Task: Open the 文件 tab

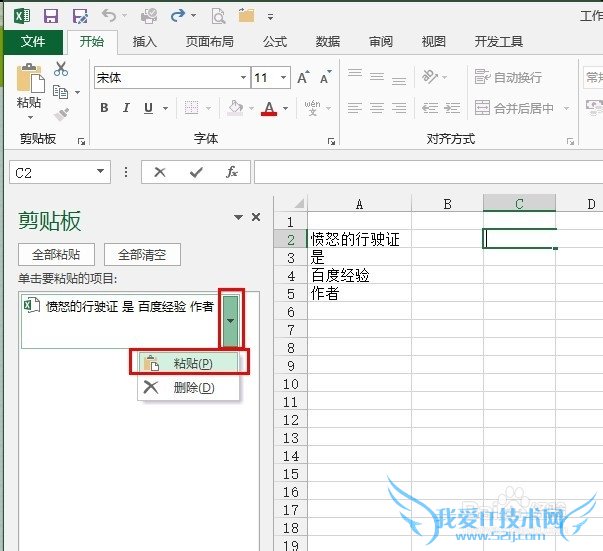Action: click(x=33, y=42)
